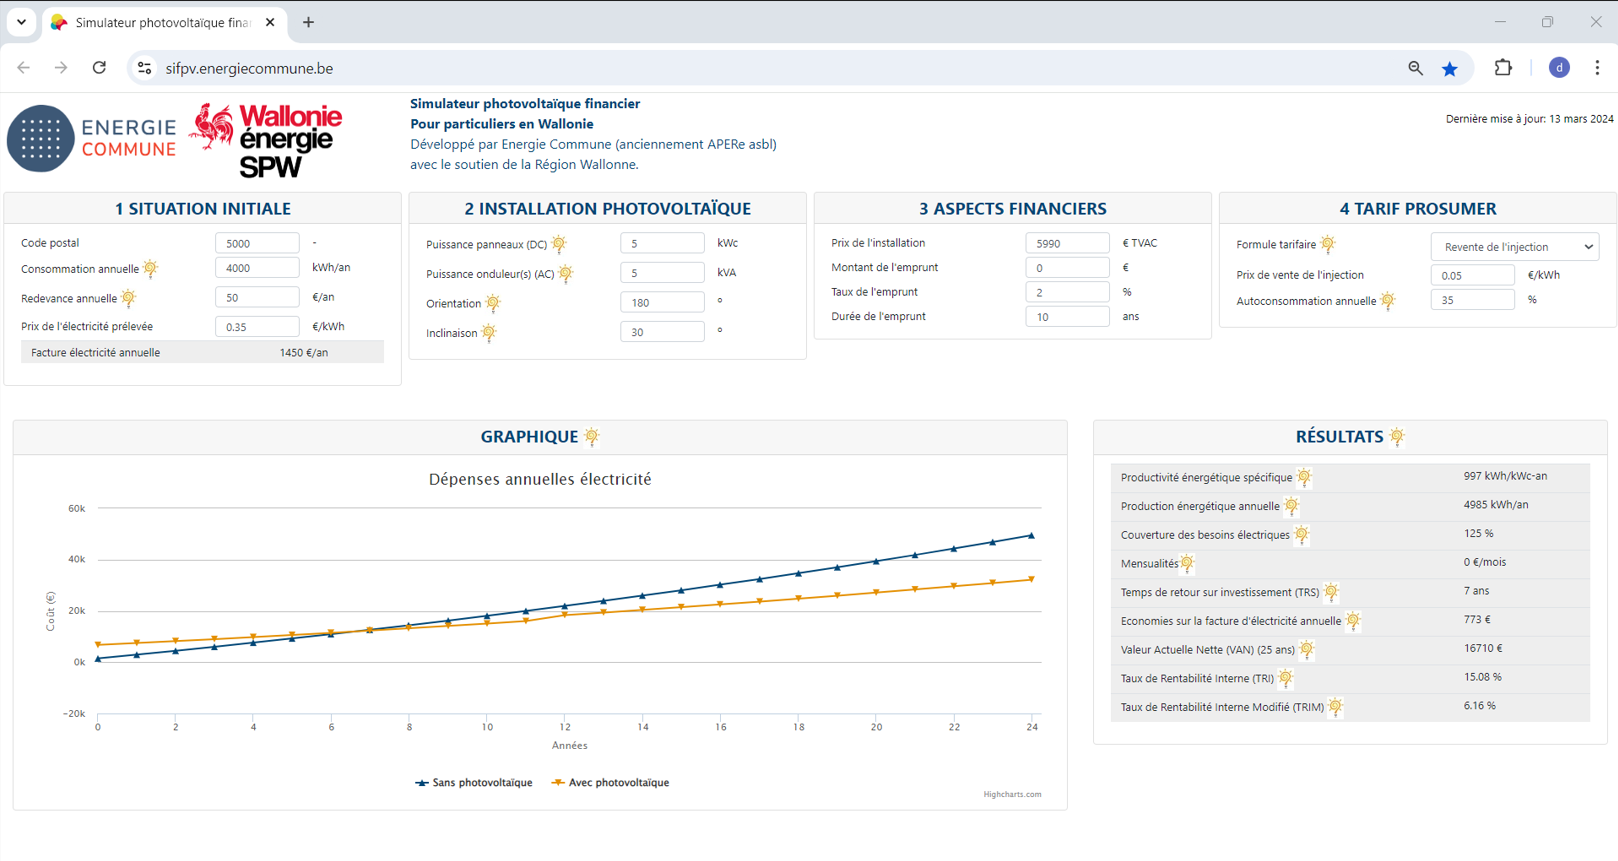Click the lightbulb next to RÉSULTATS heading

tap(1397, 437)
